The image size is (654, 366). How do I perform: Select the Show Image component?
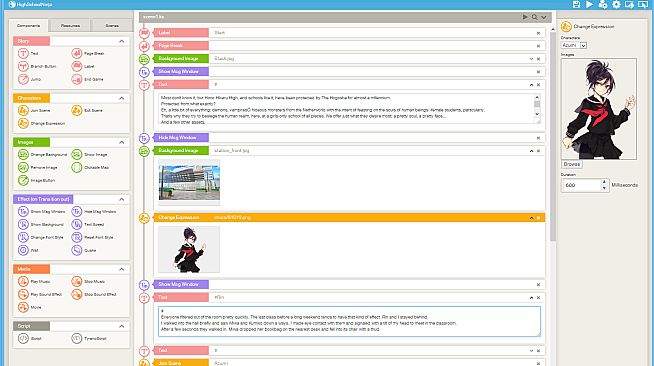pyautogui.click(x=89, y=155)
